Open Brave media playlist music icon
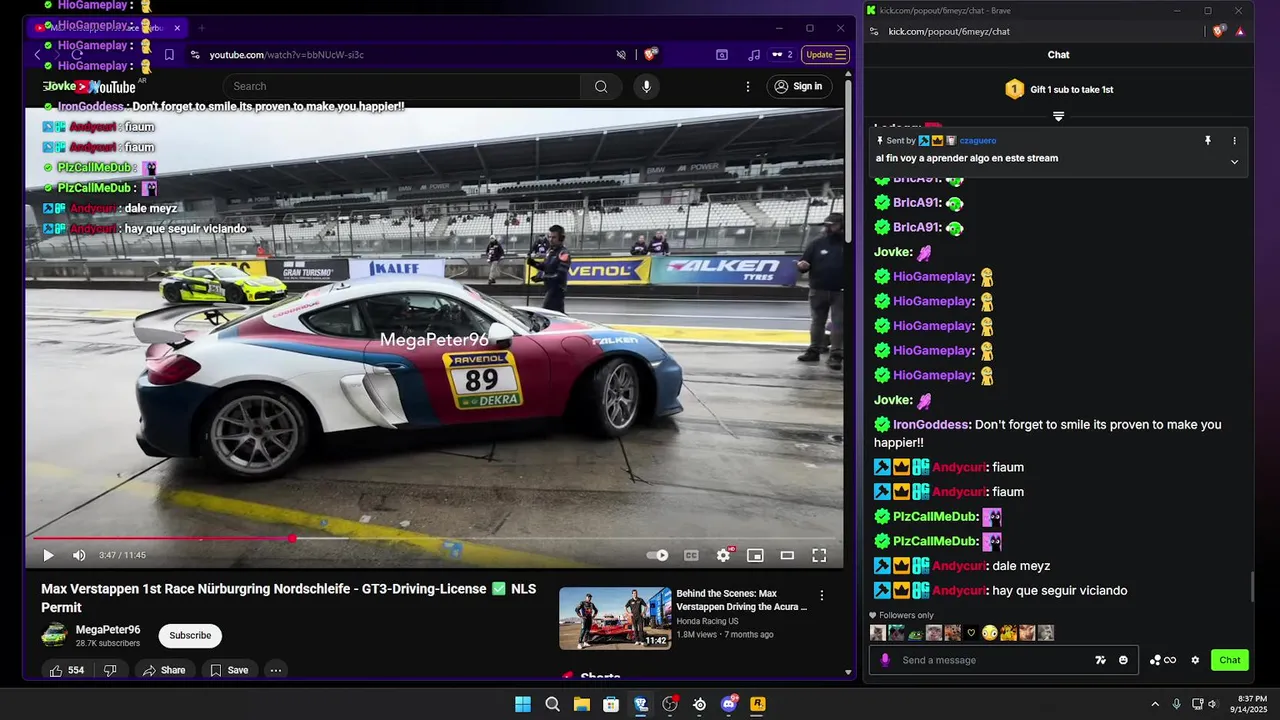The image size is (1280, 720). [x=754, y=55]
